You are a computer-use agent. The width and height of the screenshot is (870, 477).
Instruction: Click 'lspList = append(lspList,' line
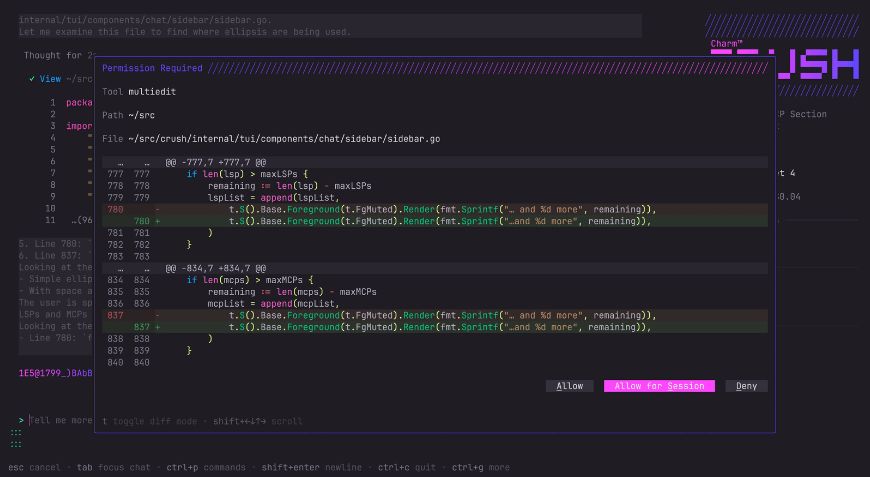pyautogui.click(x=274, y=197)
